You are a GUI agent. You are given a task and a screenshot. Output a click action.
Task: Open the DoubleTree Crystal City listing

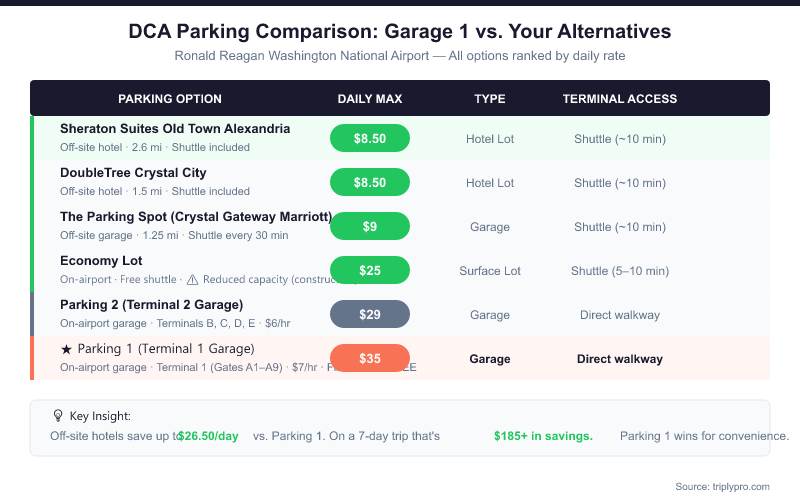133,173
